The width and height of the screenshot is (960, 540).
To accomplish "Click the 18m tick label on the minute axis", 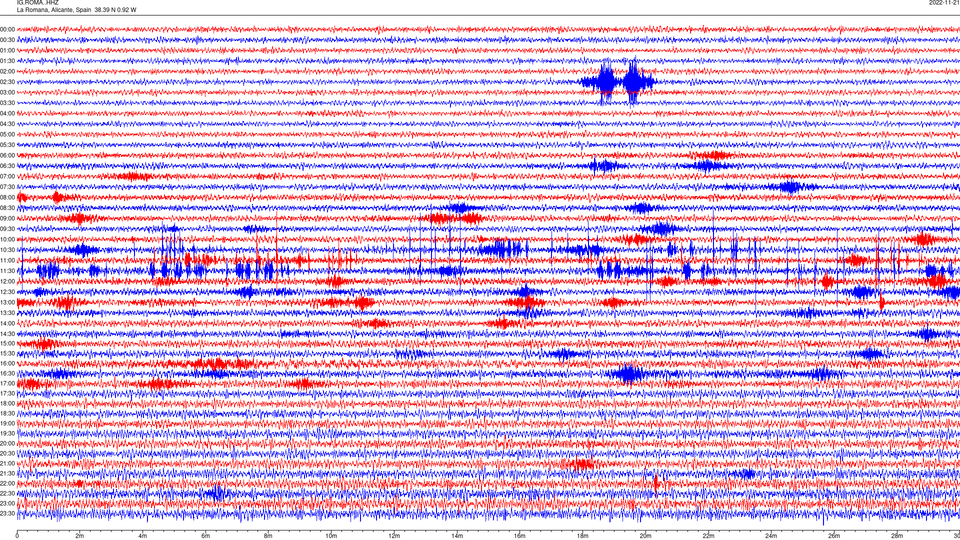I will [x=582, y=536].
